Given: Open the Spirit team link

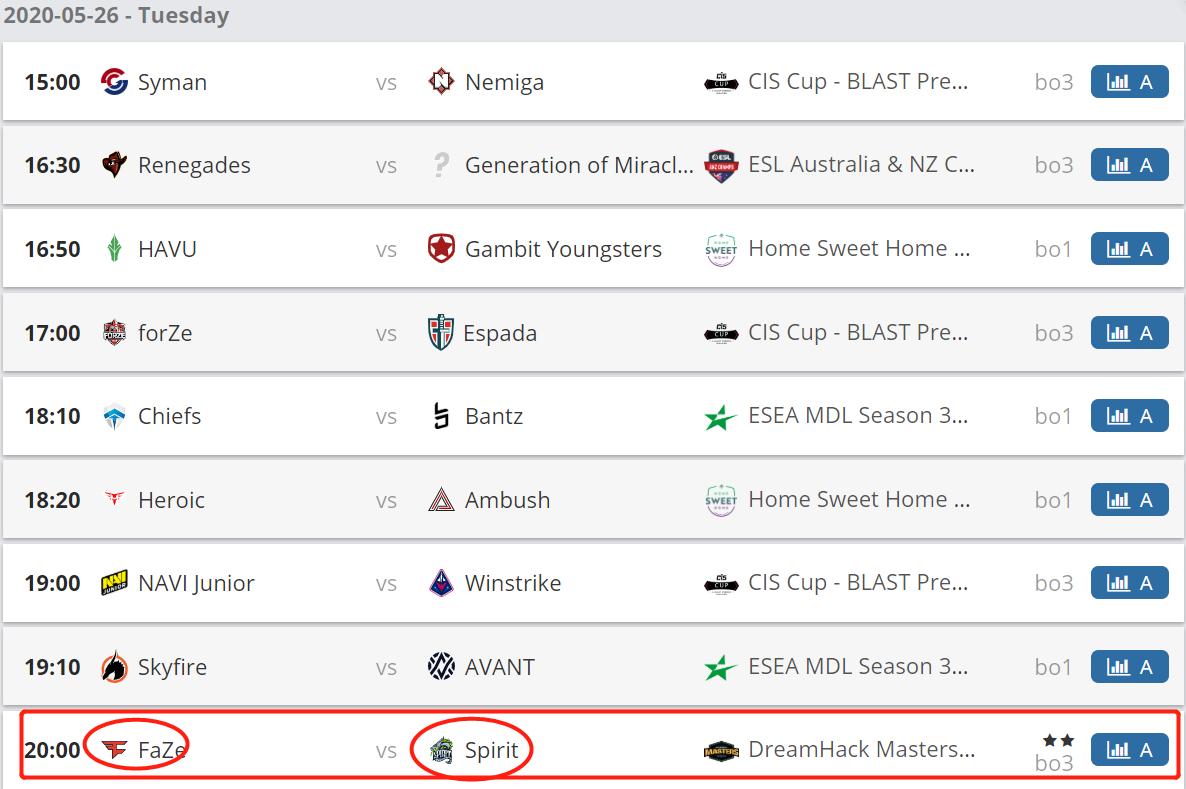Looking at the screenshot, I should [x=491, y=749].
